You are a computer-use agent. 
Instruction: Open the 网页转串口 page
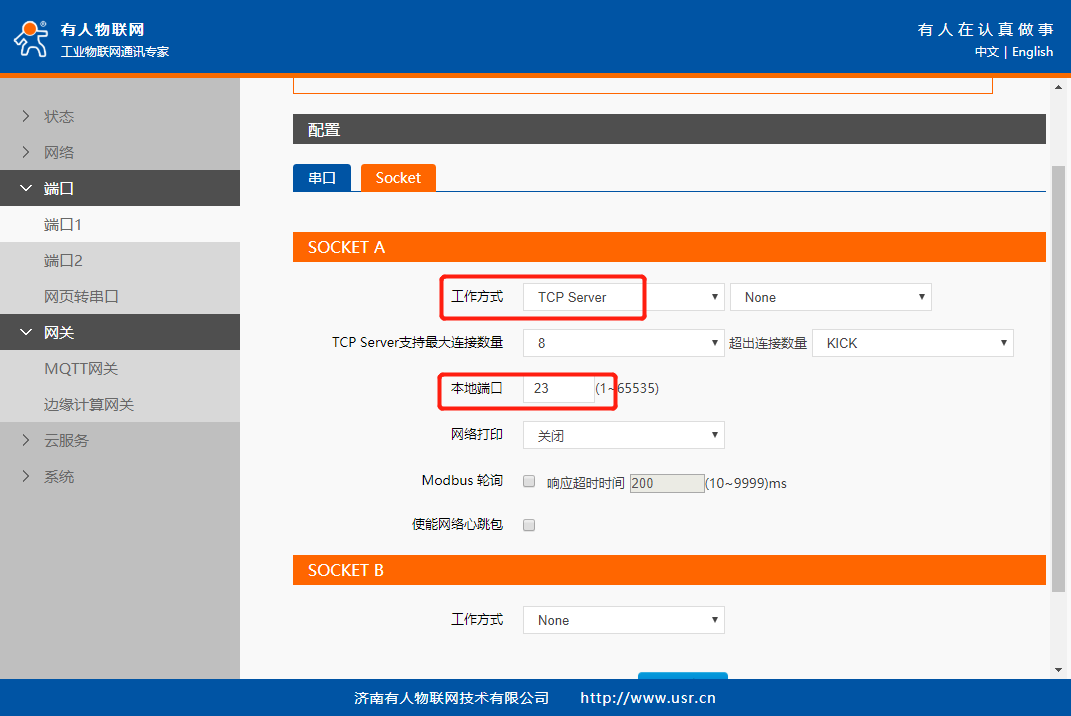point(81,297)
